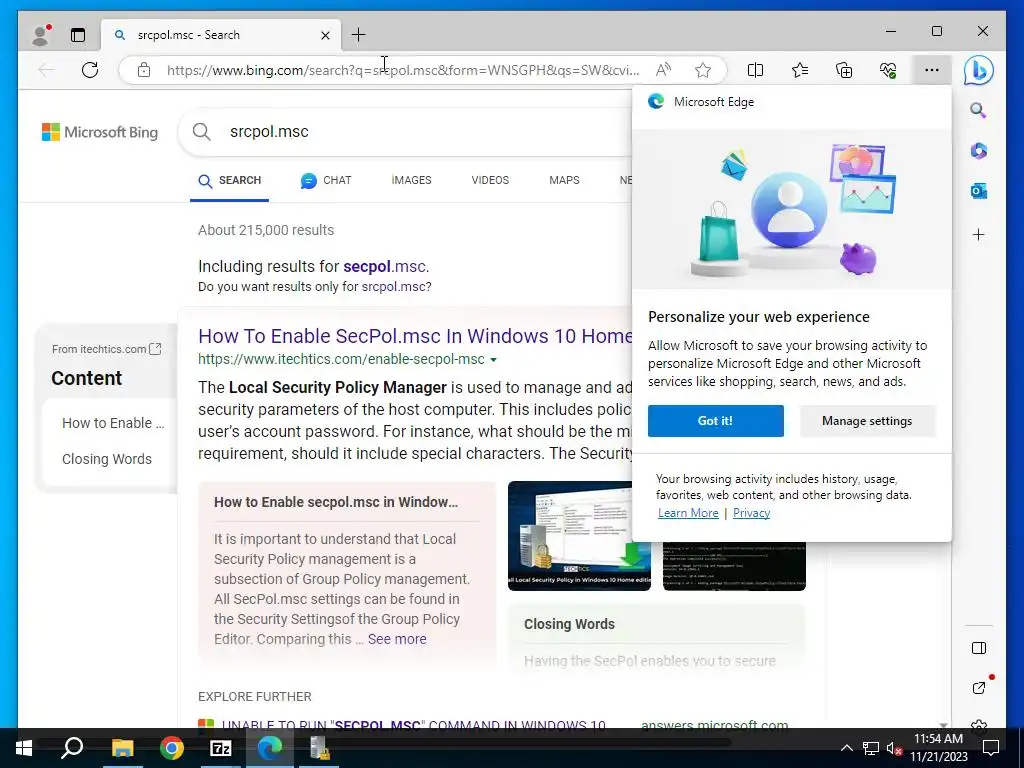Open the notification center icon
This screenshot has width=1024, height=768.
[991, 748]
